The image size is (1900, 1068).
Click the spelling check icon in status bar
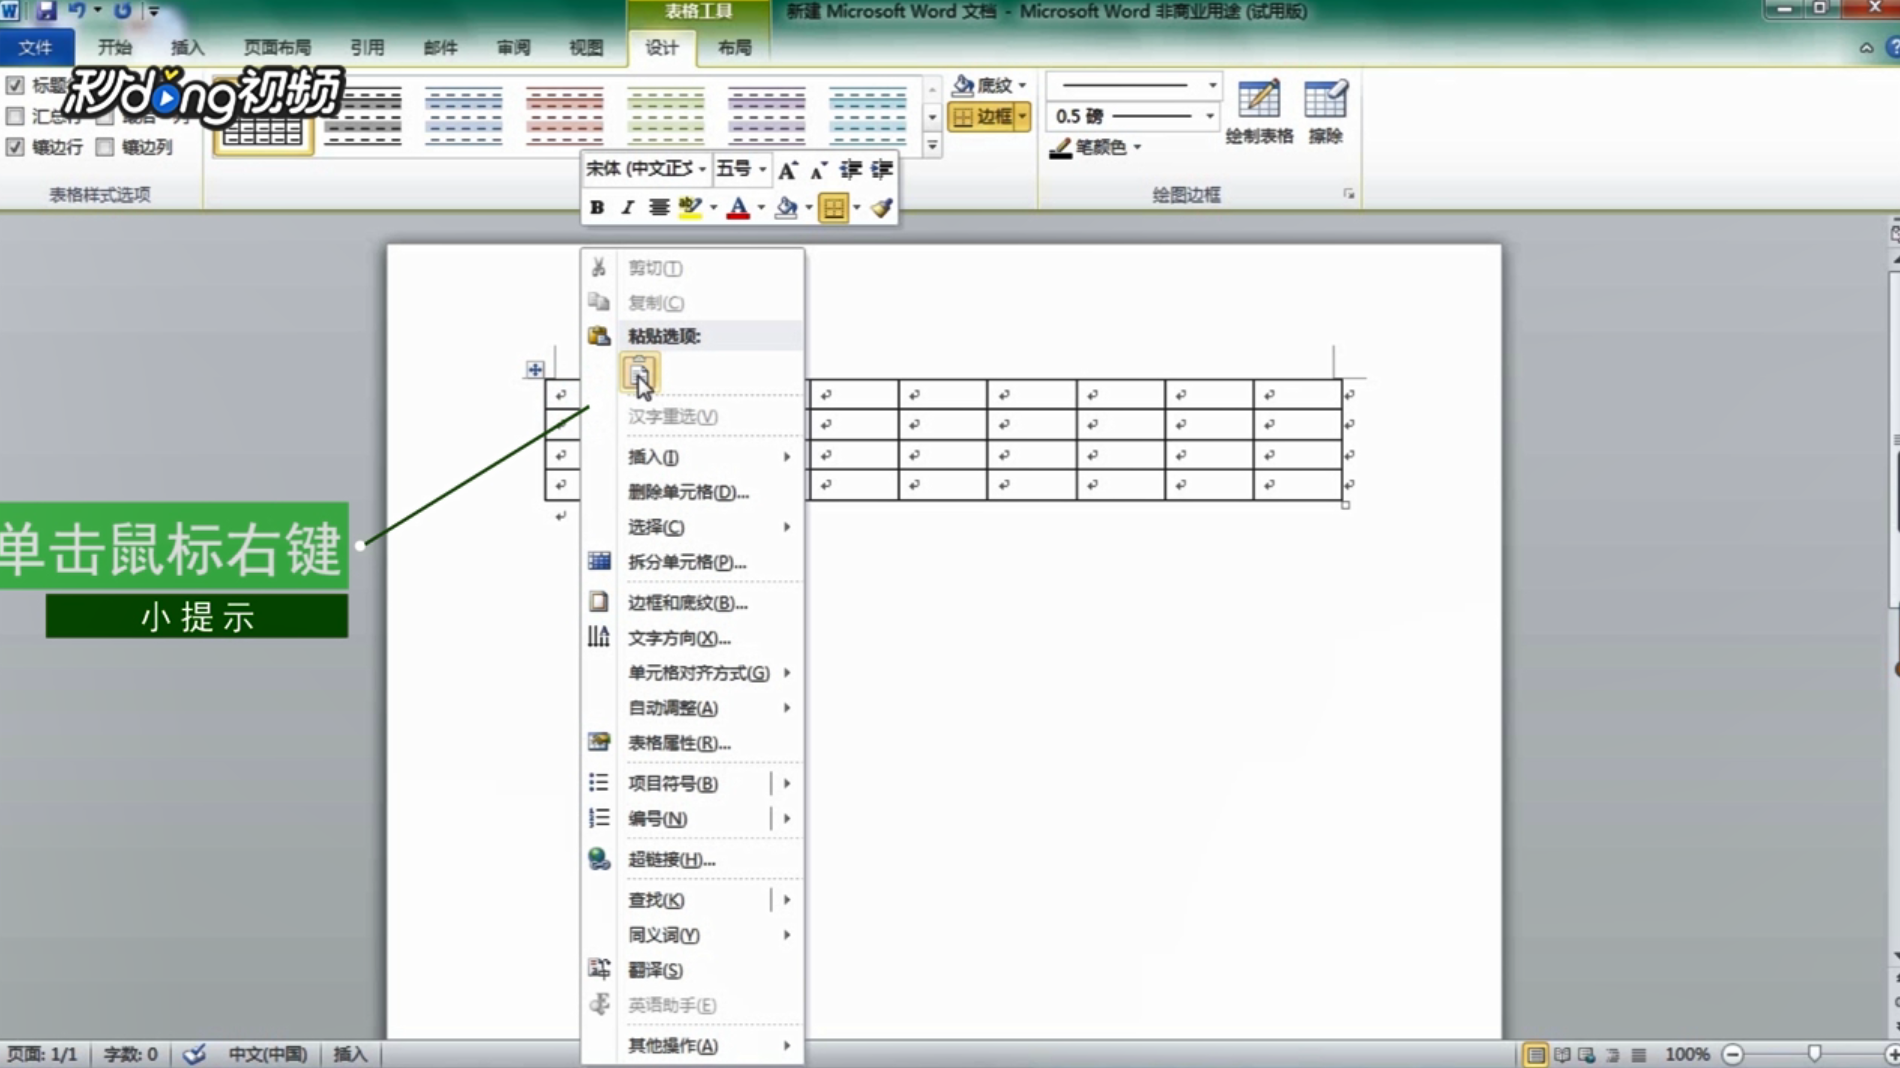(x=194, y=1054)
